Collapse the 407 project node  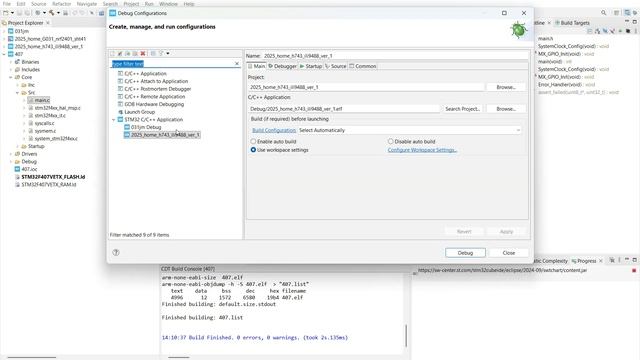4,54
